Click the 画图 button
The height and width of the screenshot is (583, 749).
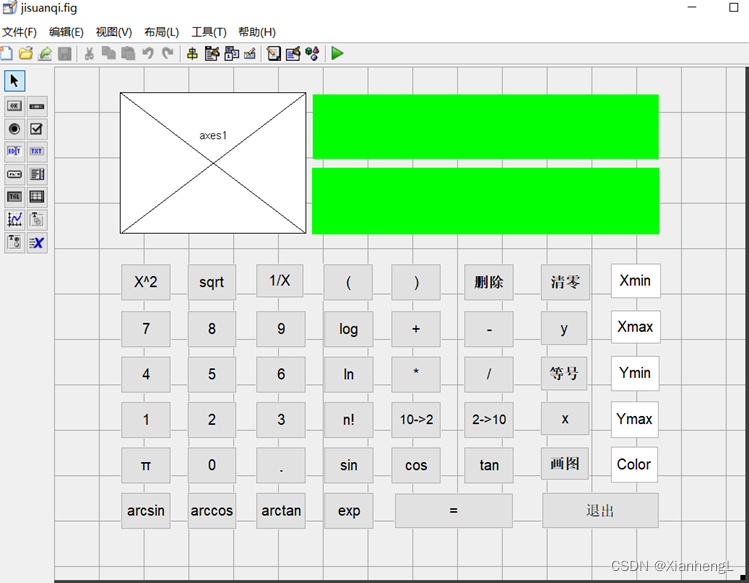[x=565, y=463]
